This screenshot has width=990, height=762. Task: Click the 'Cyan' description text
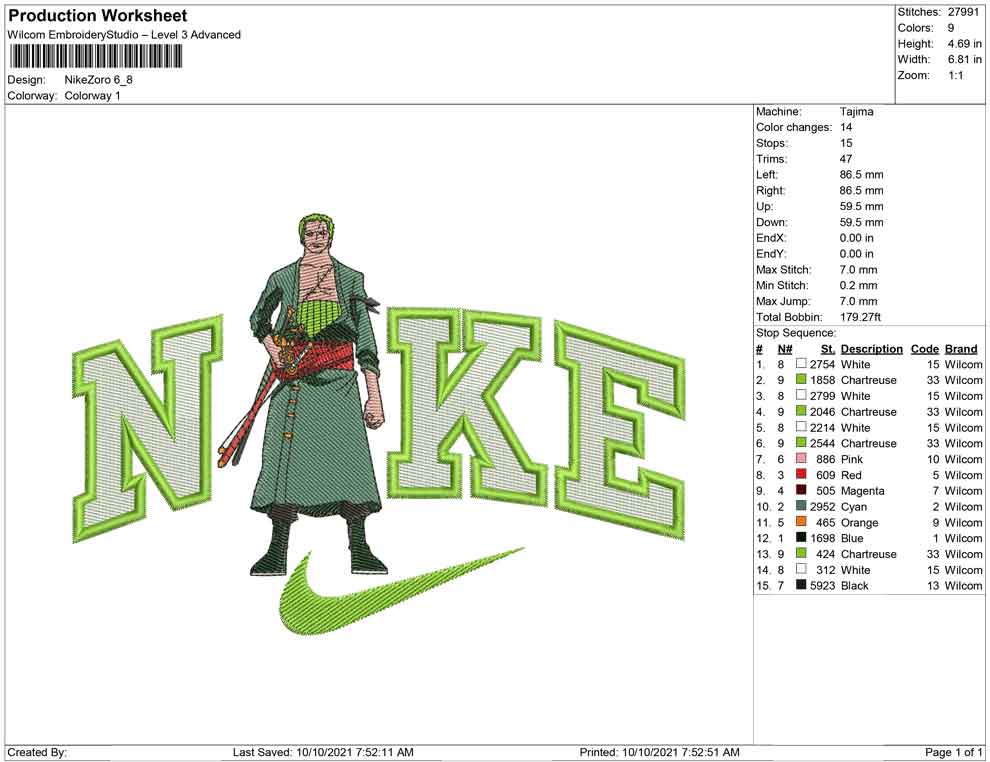854,506
